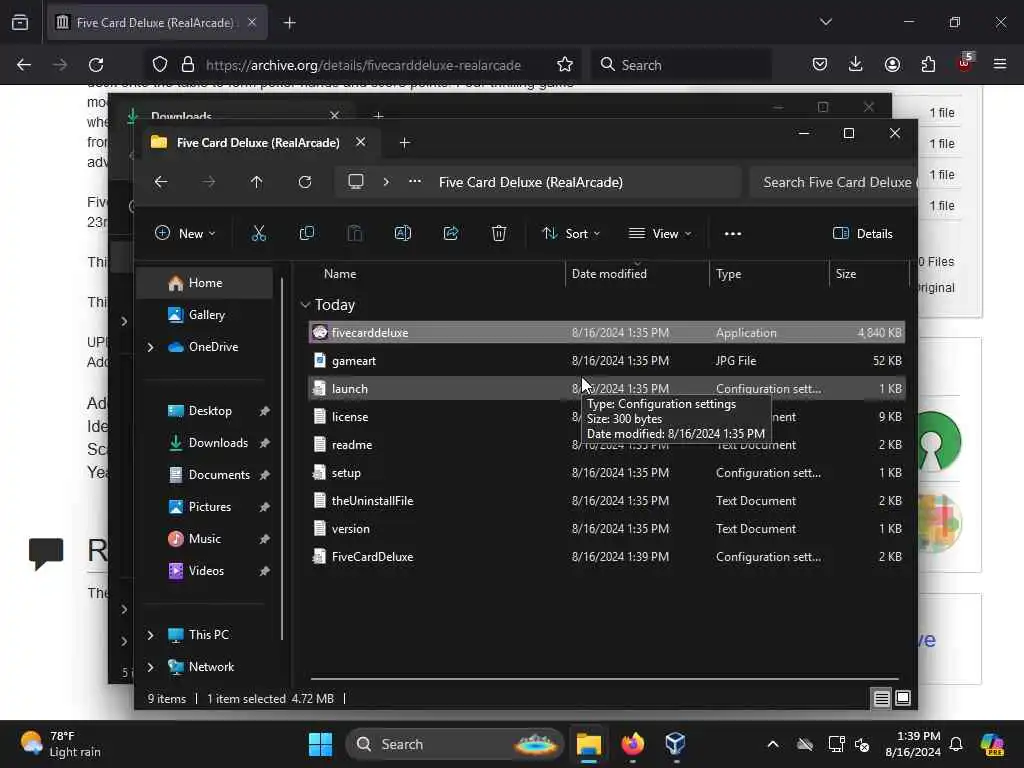Open Firefox list all tabs dropdown
The width and height of the screenshot is (1024, 768).
click(x=825, y=22)
